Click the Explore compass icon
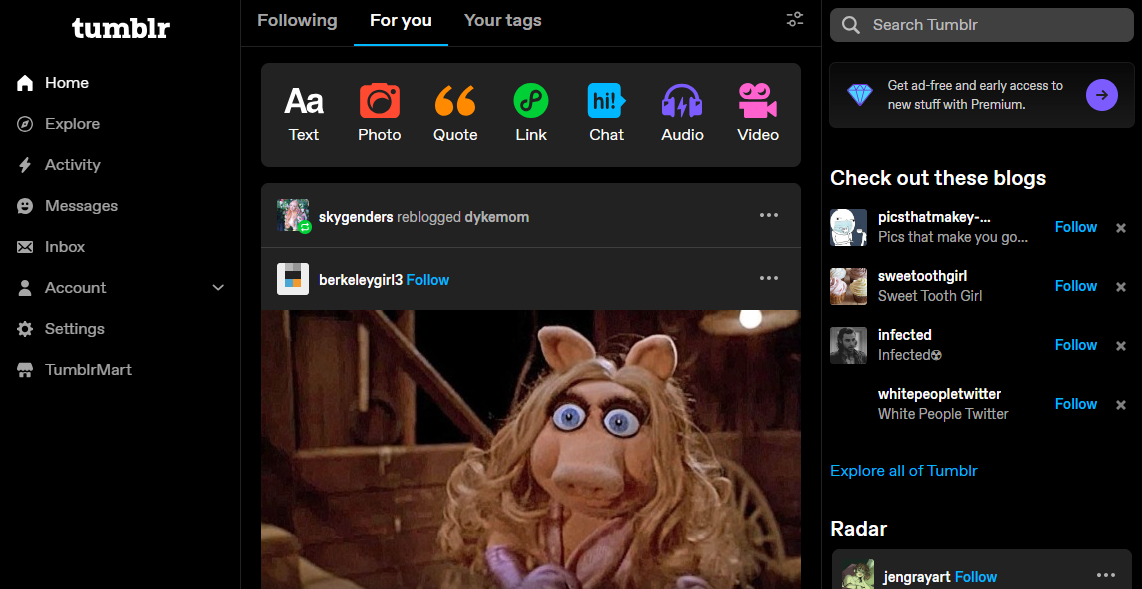The width and height of the screenshot is (1142, 589). coord(25,124)
